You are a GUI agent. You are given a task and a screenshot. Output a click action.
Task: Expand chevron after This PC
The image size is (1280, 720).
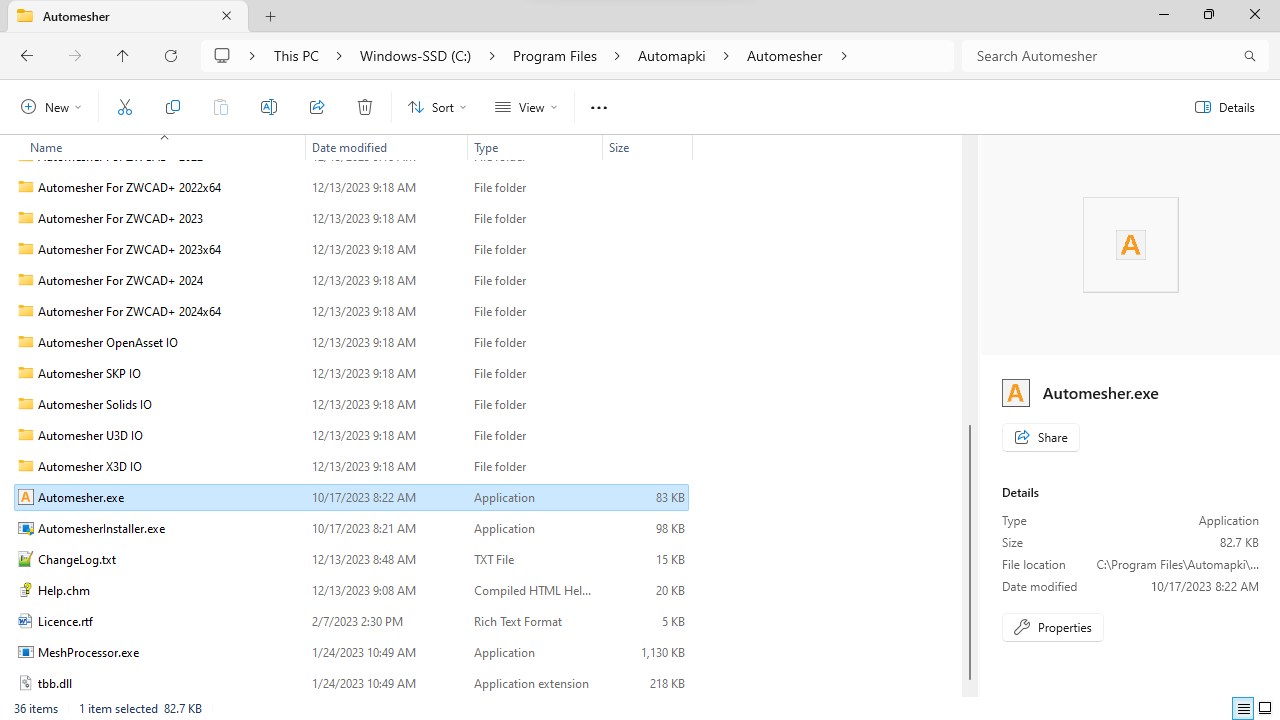(340, 56)
